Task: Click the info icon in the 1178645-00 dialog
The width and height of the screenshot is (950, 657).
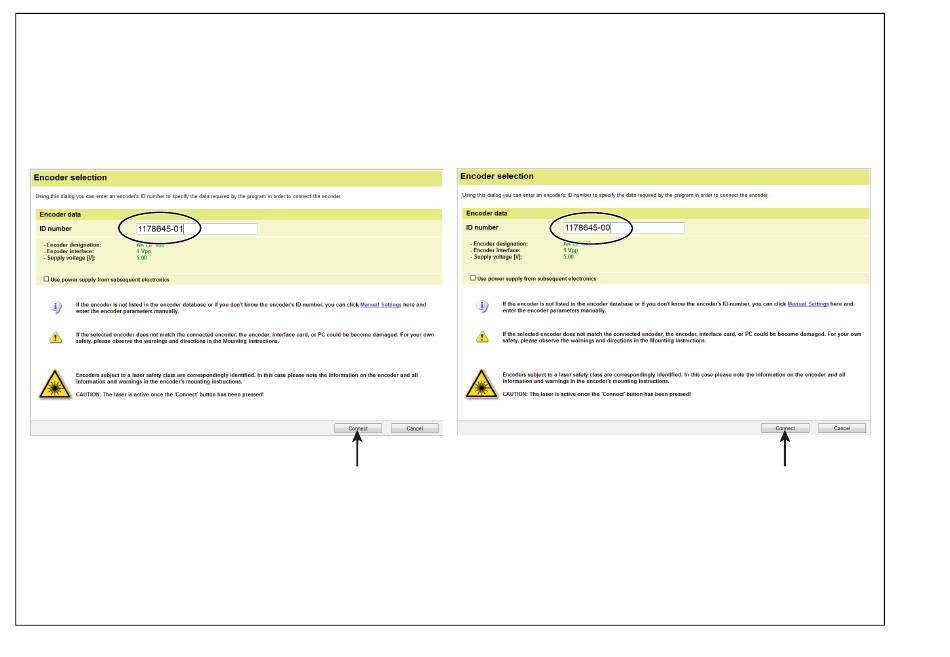Action: pos(482,306)
